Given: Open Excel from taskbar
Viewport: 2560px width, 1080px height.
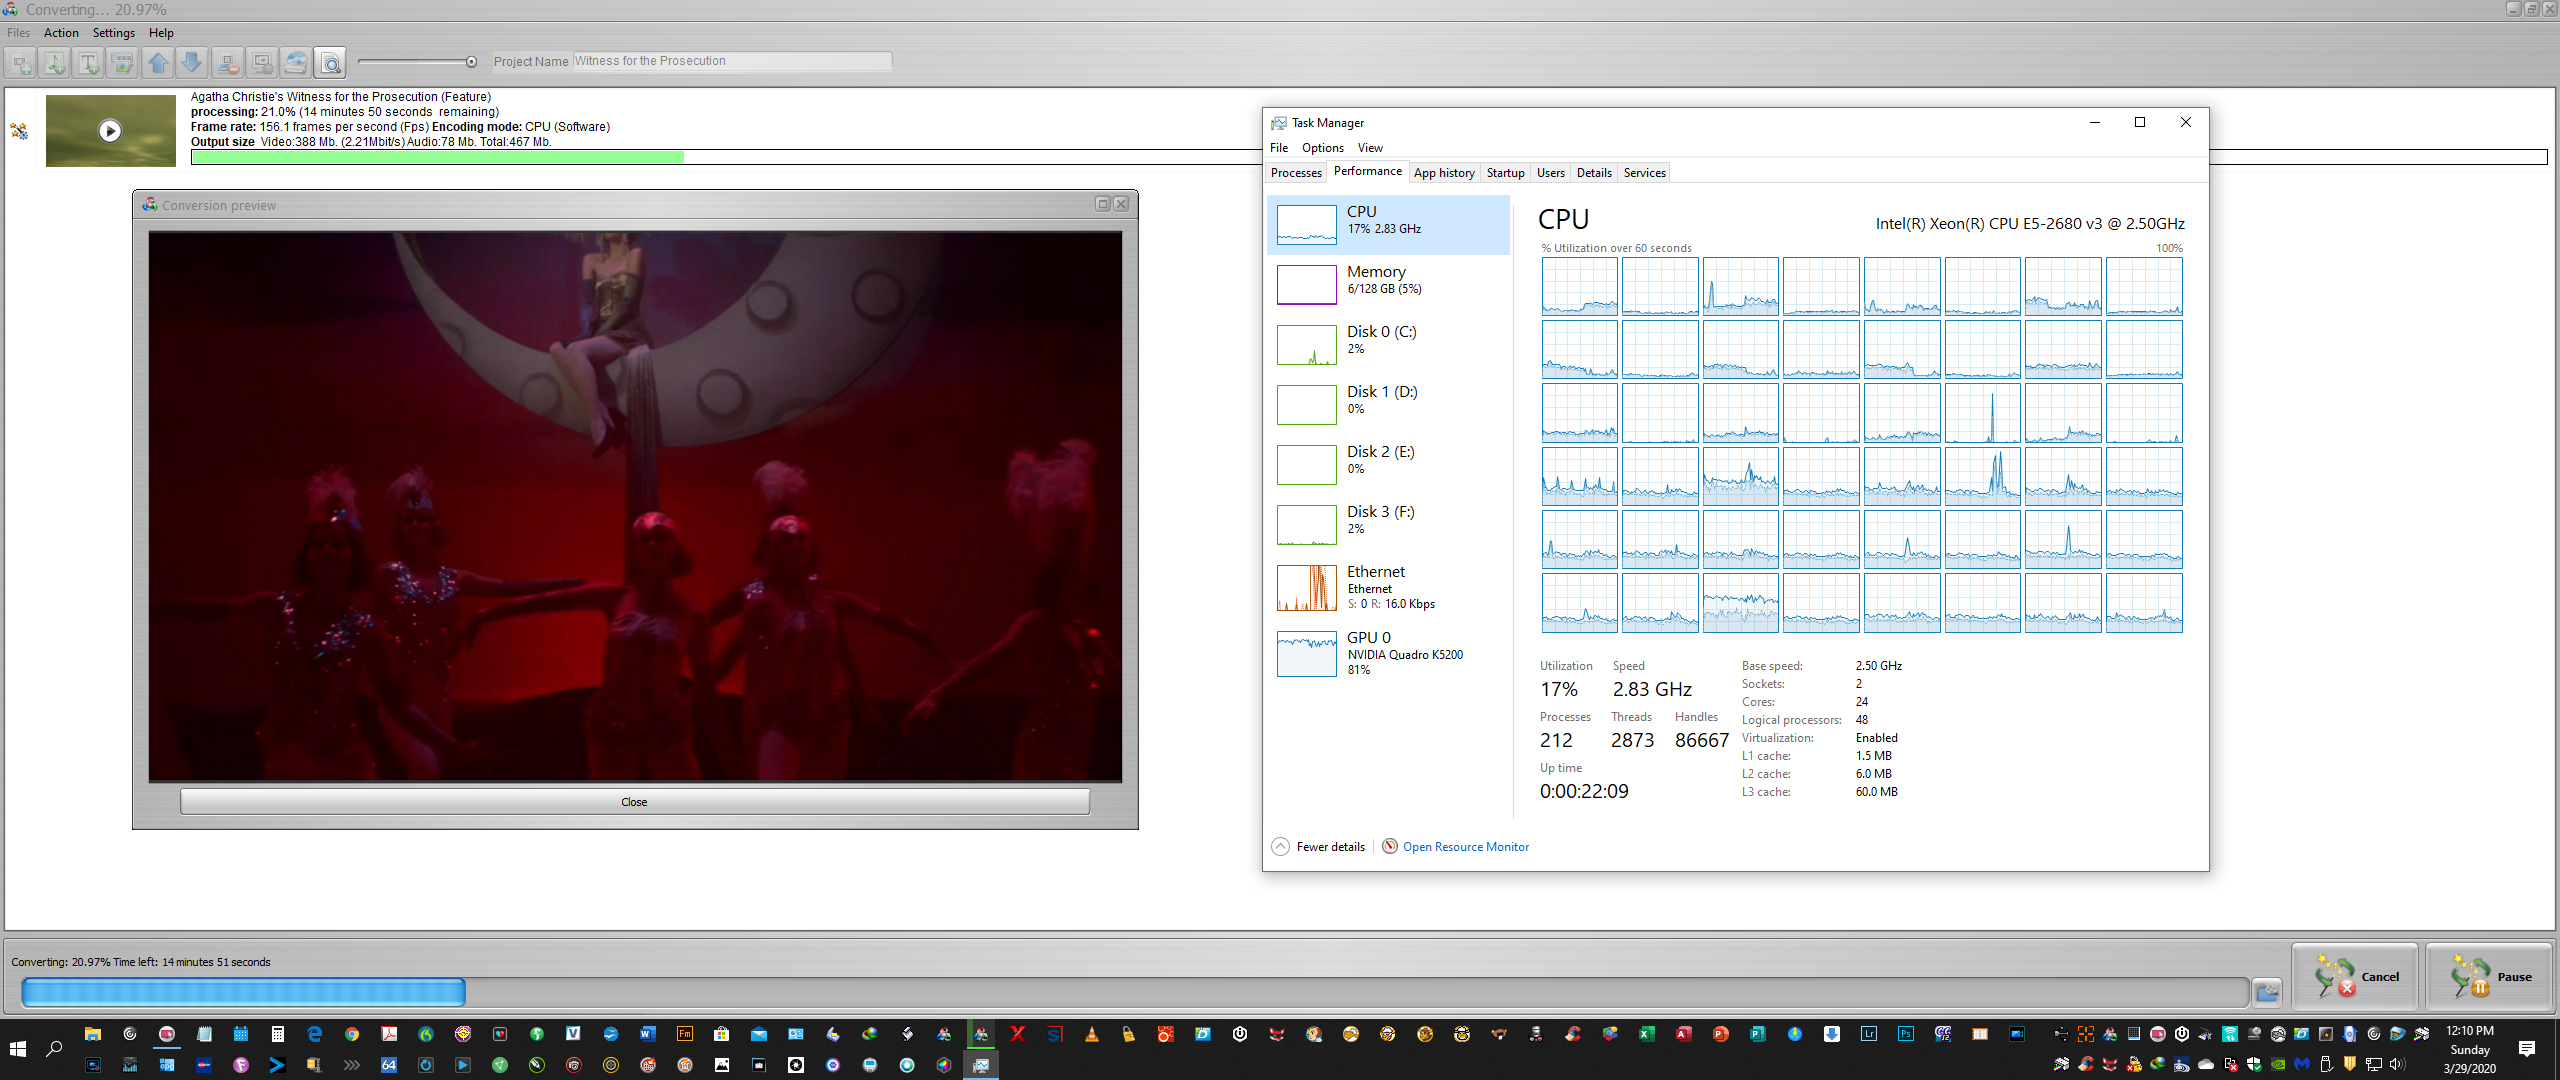Looking at the screenshot, I should tap(1646, 1034).
